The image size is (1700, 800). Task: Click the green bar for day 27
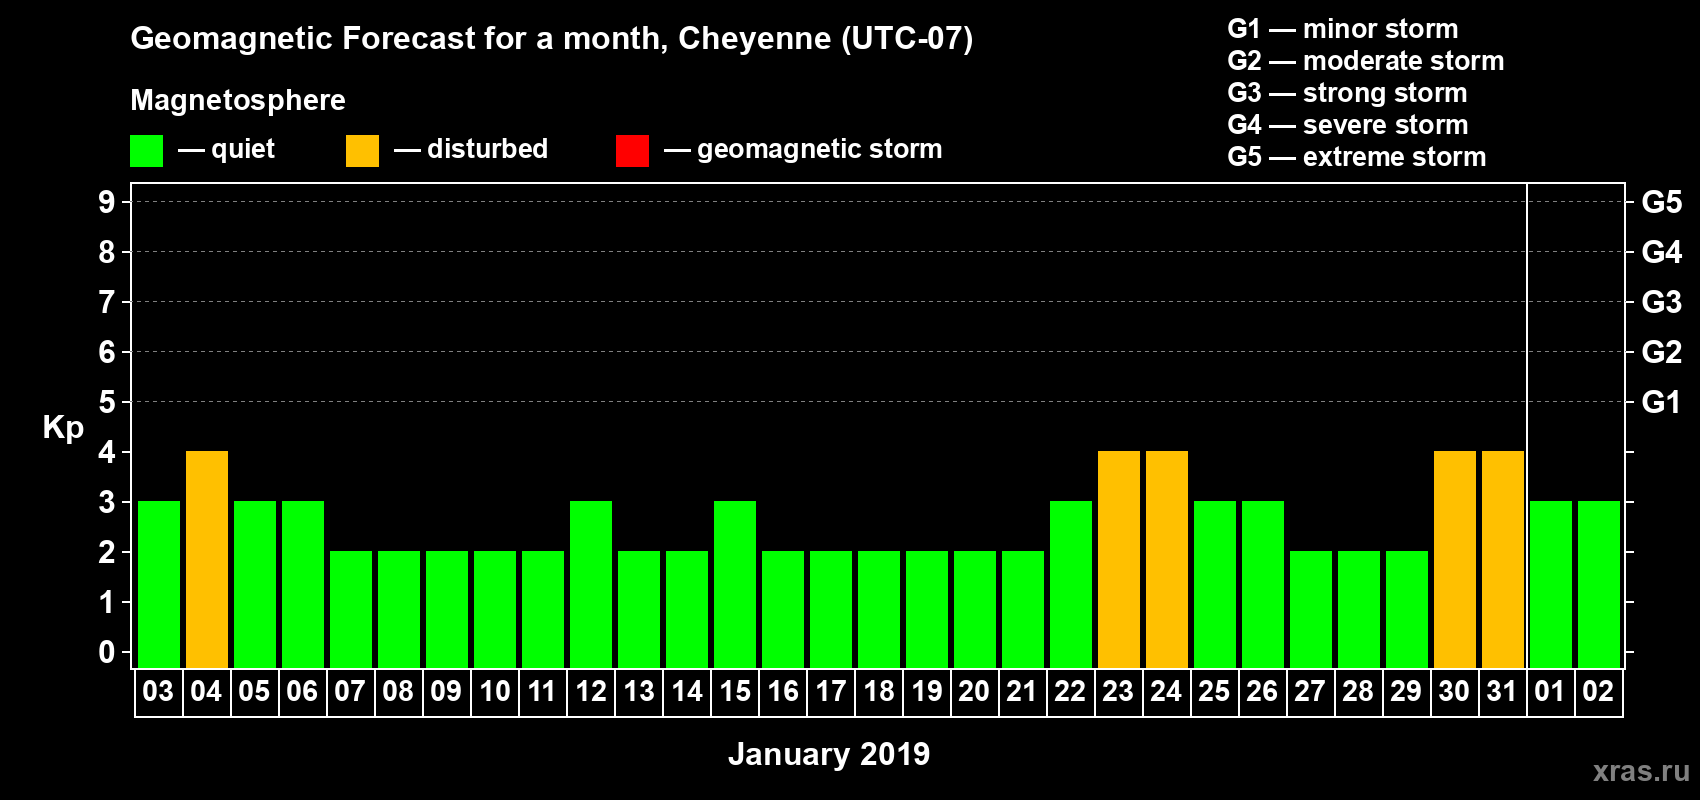1311,610
